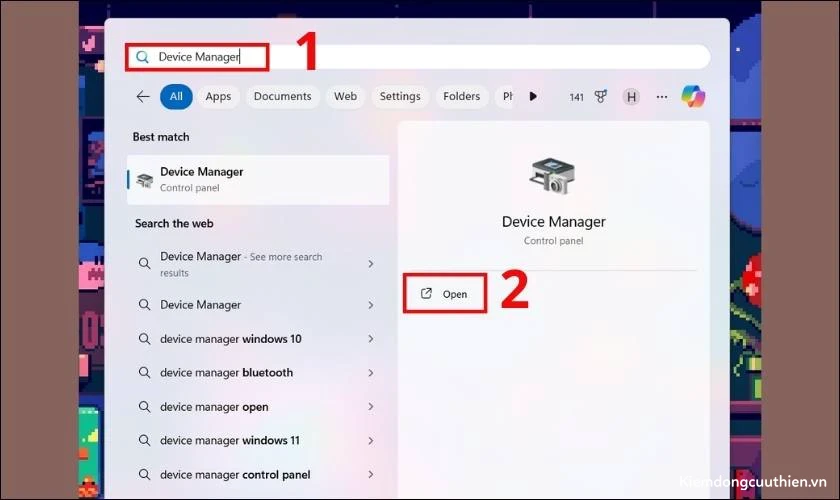This screenshot has width=840, height=500.
Task: Expand chevron for 'See more search results' row
Action: coord(371,264)
